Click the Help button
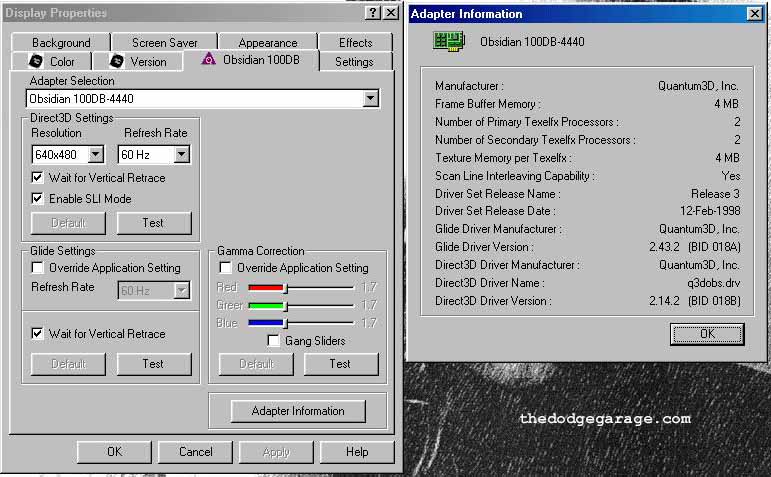Screen dimensions: 771x477 357,451
